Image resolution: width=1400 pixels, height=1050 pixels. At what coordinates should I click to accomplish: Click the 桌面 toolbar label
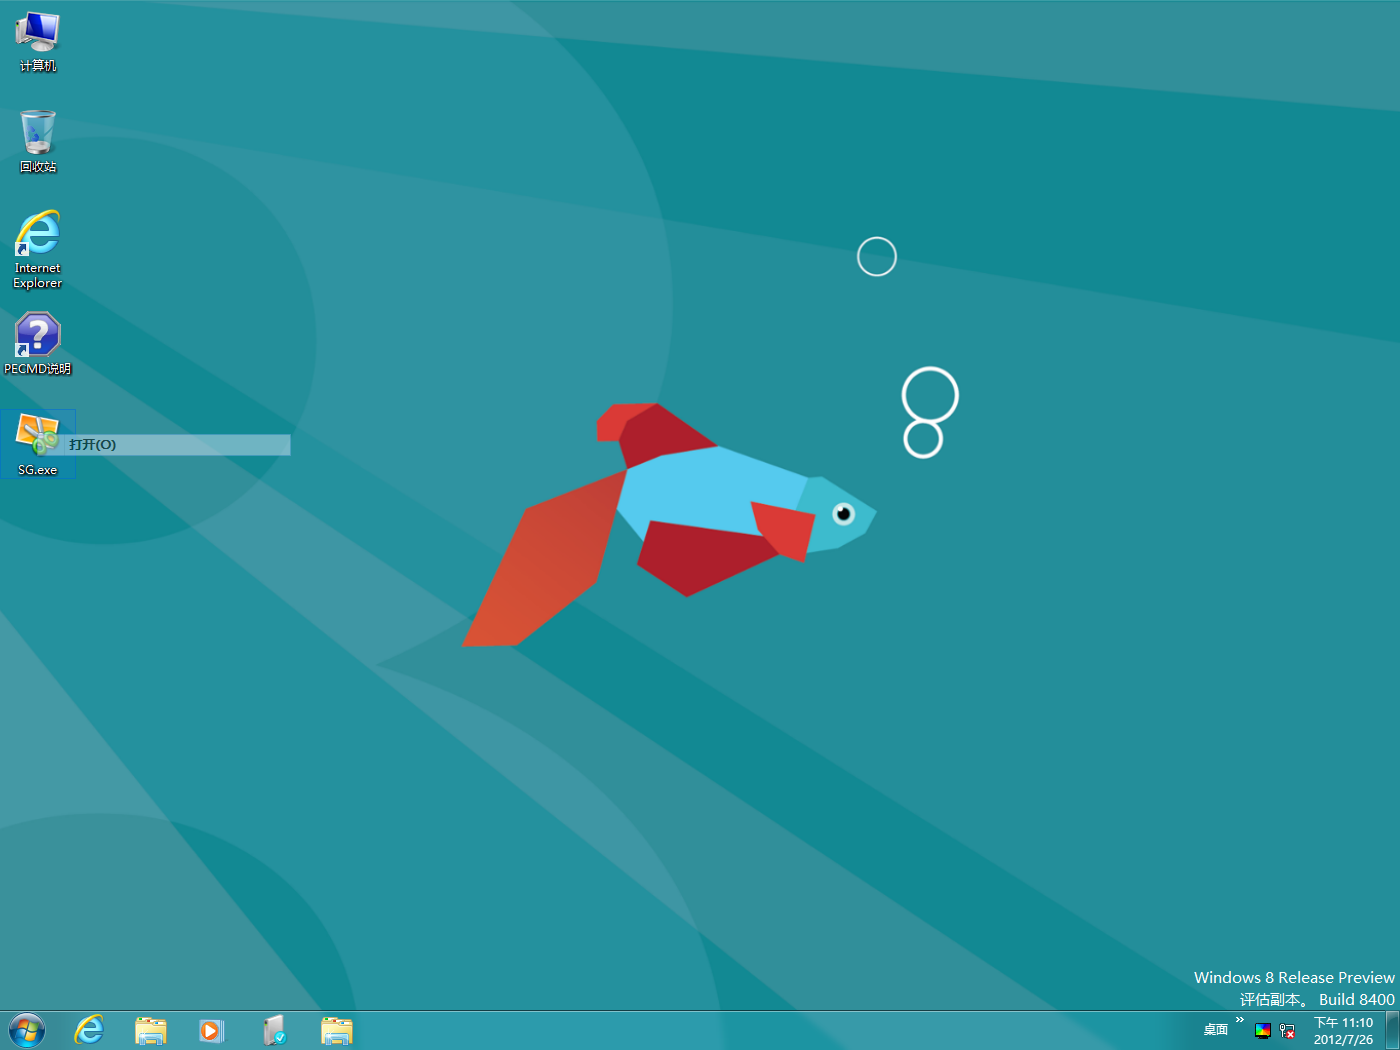click(1215, 1030)
